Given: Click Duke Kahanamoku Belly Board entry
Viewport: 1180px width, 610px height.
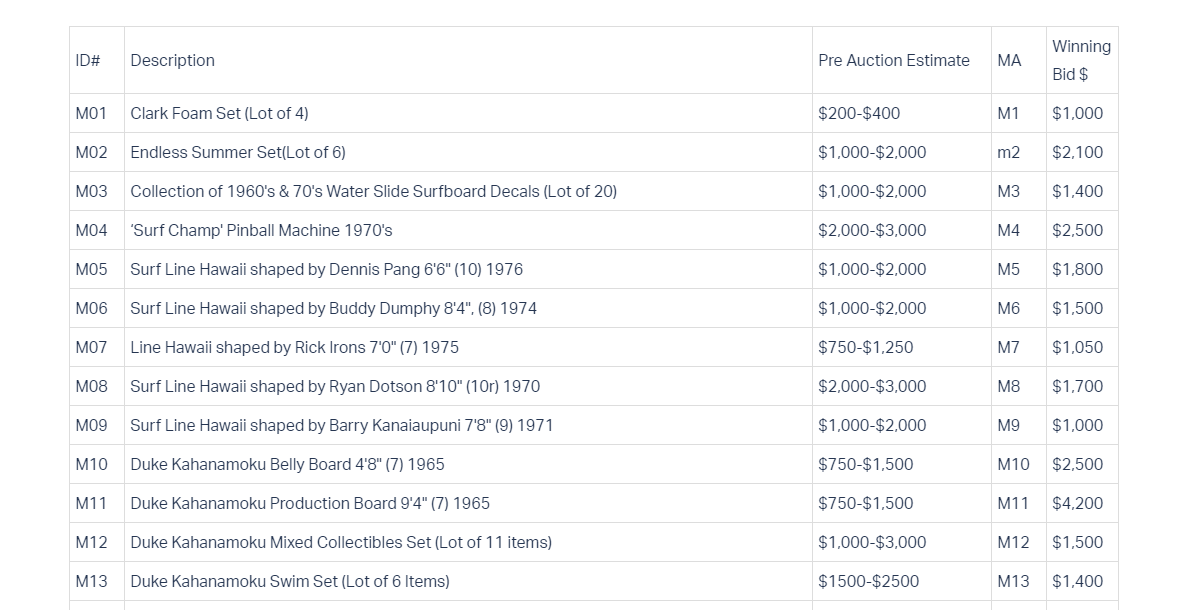Looking at the screenshot, I should tap(287, 465).
